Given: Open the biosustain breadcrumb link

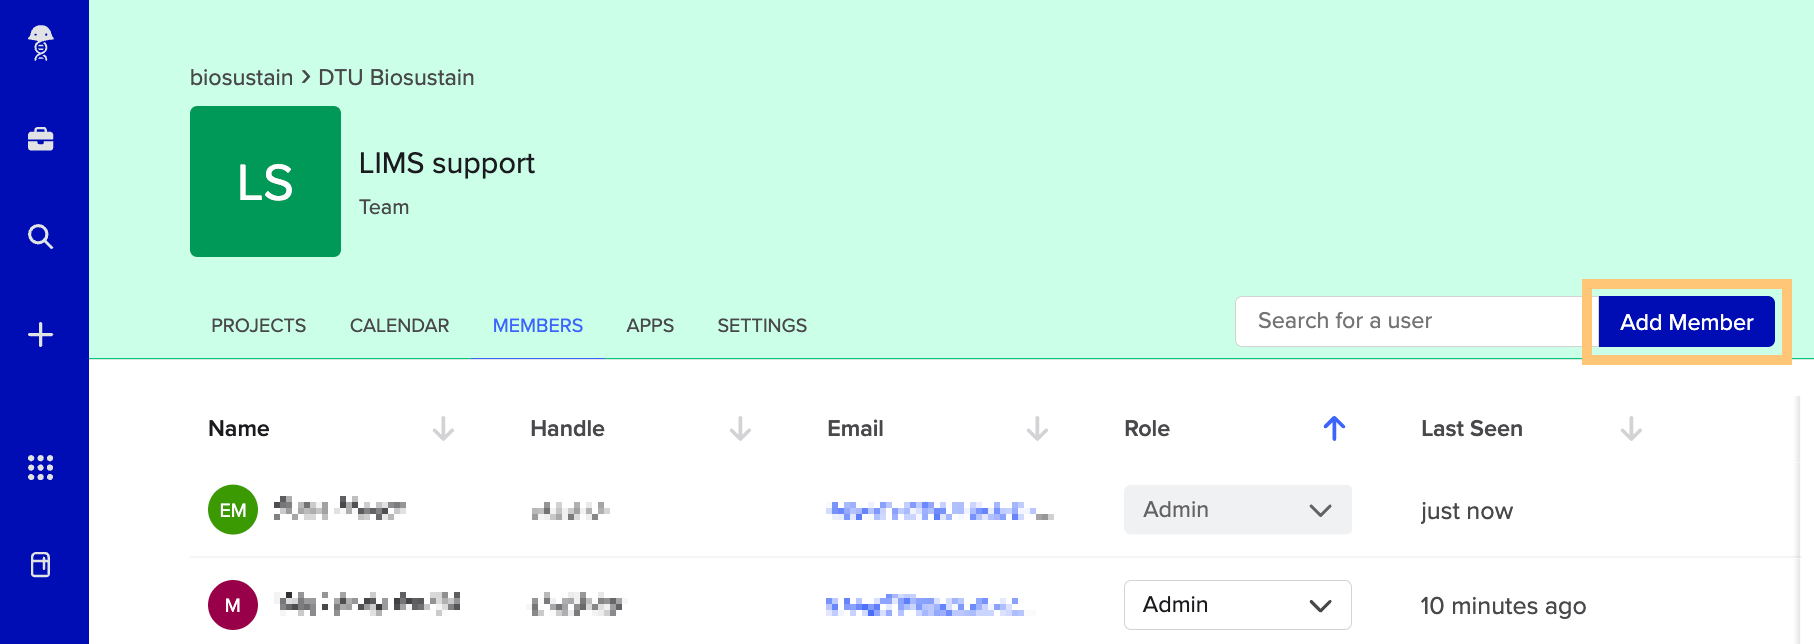Looking at the screenshot, I should [241, 78].
